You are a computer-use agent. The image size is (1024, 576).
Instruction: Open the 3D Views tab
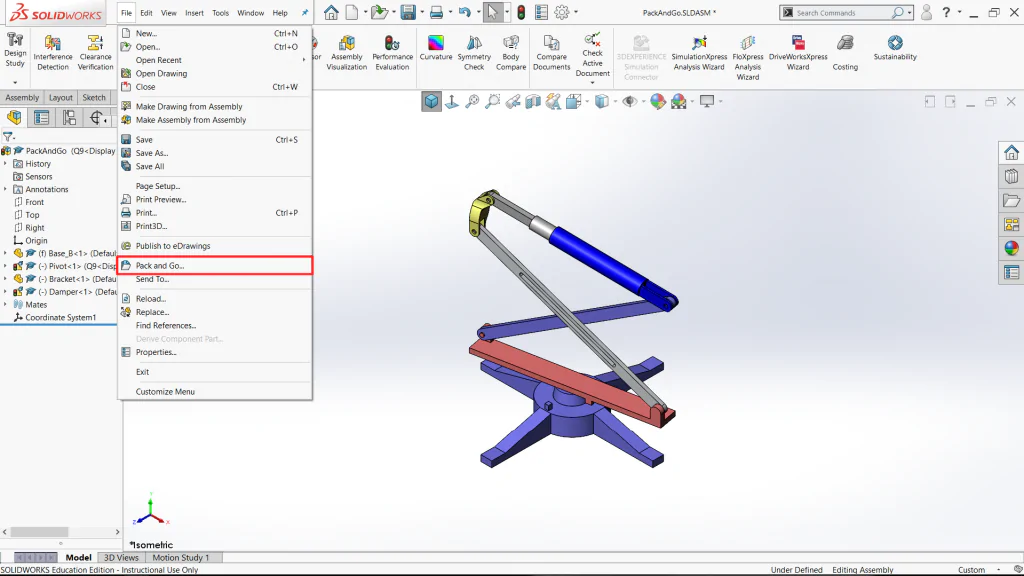(121, 558)
